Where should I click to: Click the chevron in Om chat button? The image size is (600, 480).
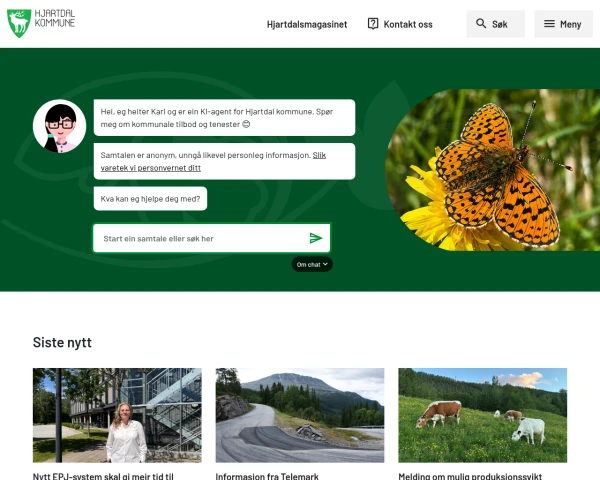(x=325, y=264)
